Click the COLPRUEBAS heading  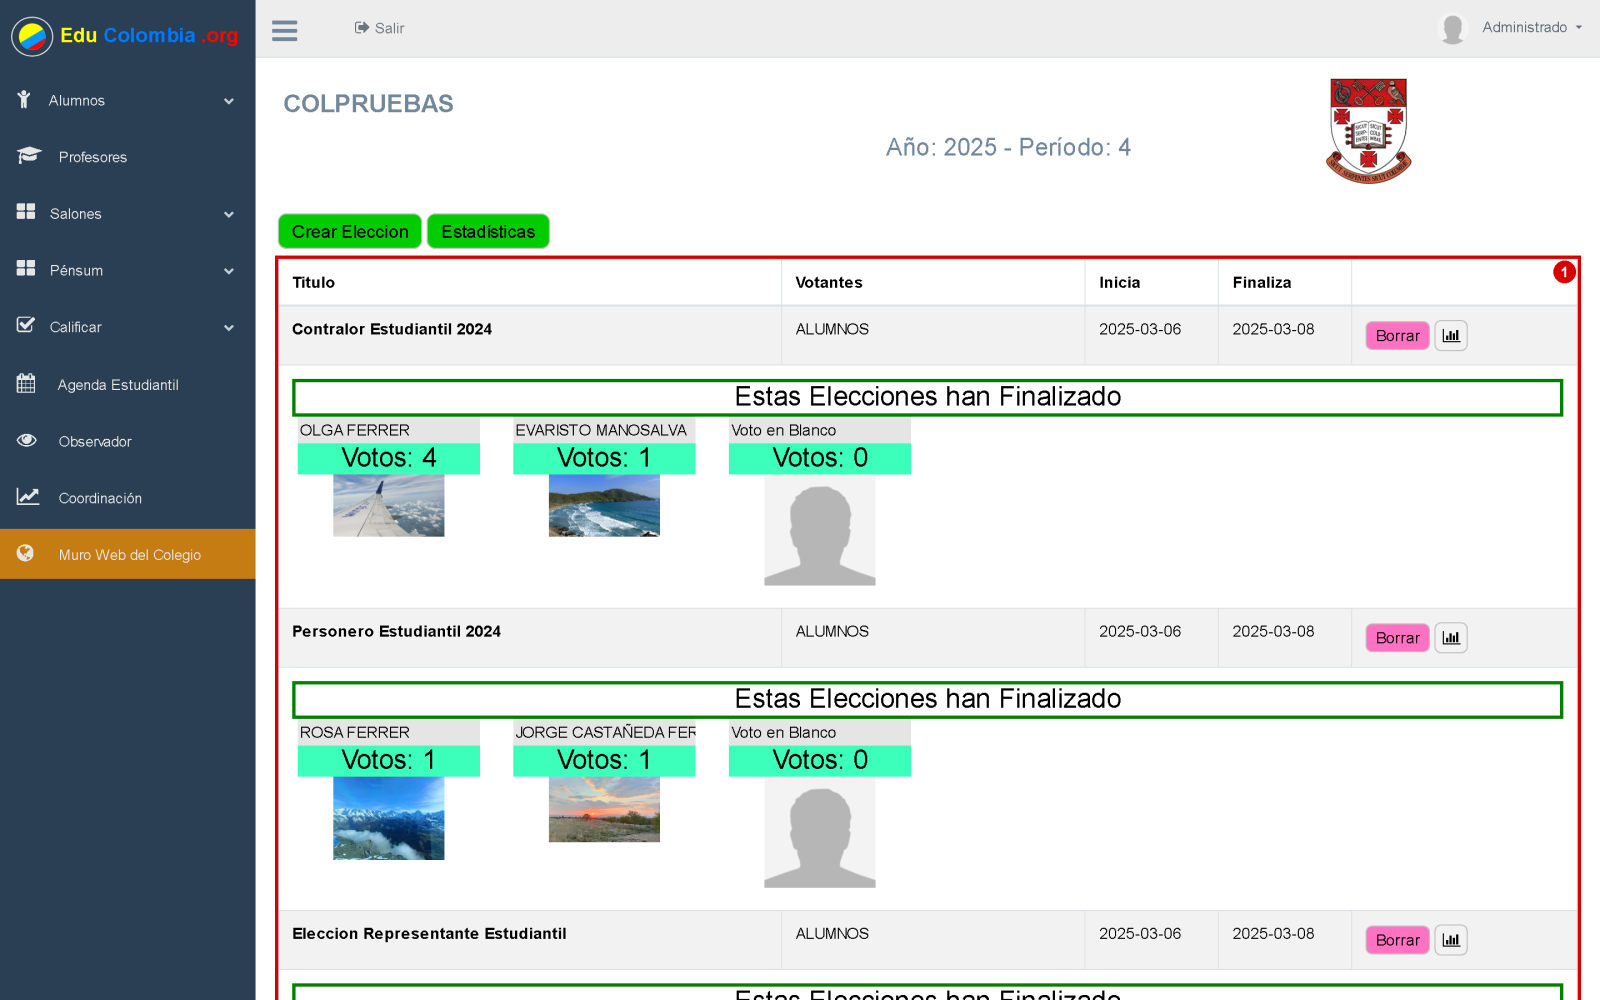tap(368, 104)
